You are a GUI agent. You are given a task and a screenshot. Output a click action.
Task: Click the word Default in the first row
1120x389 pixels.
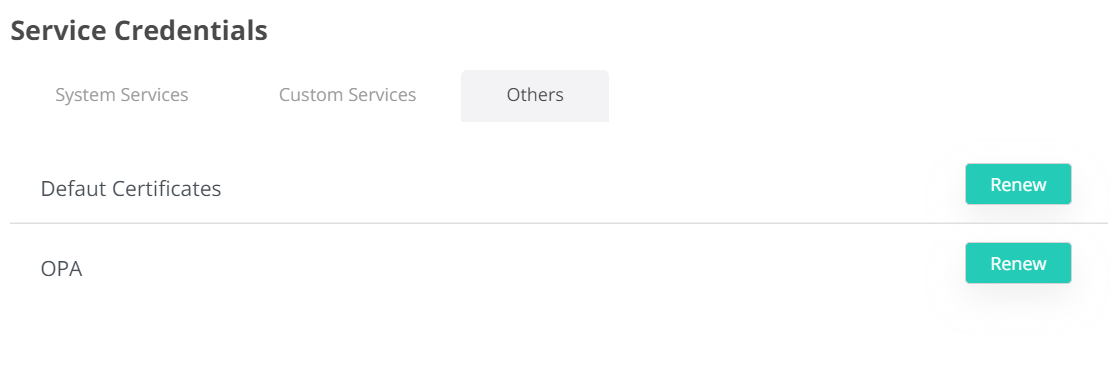tap(72, 188)
